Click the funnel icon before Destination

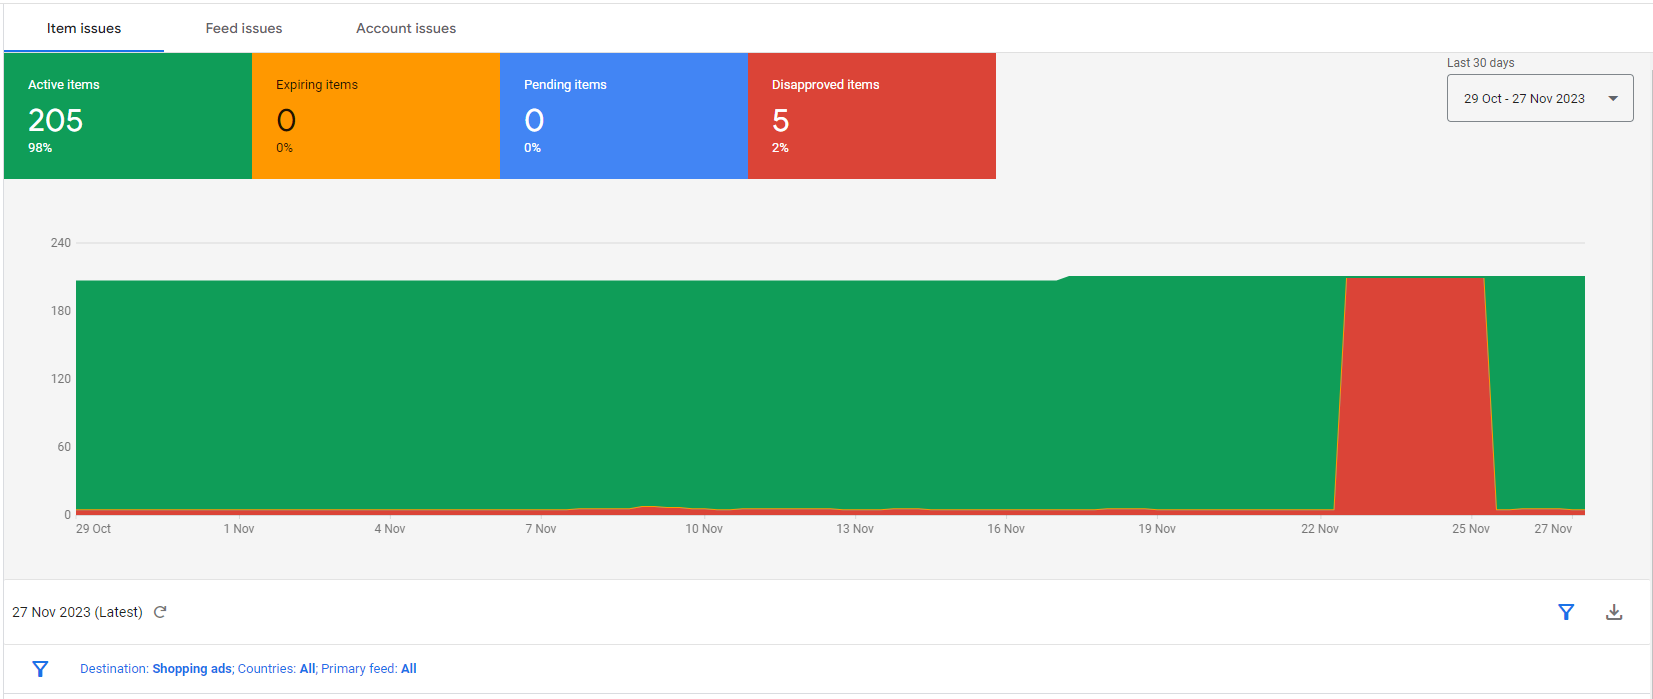(40, 669)
